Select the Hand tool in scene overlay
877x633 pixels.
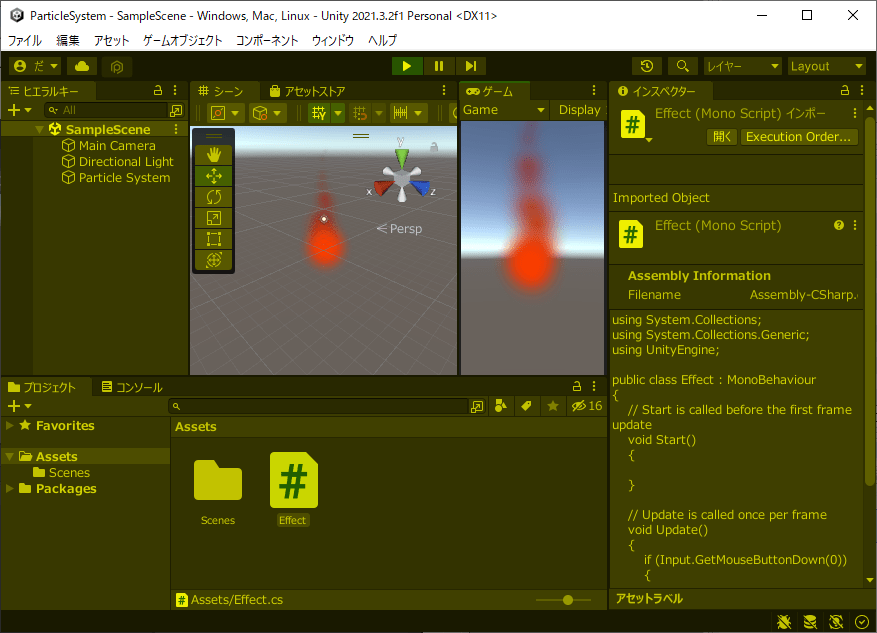pyautogui.click(x=213, y=154)
